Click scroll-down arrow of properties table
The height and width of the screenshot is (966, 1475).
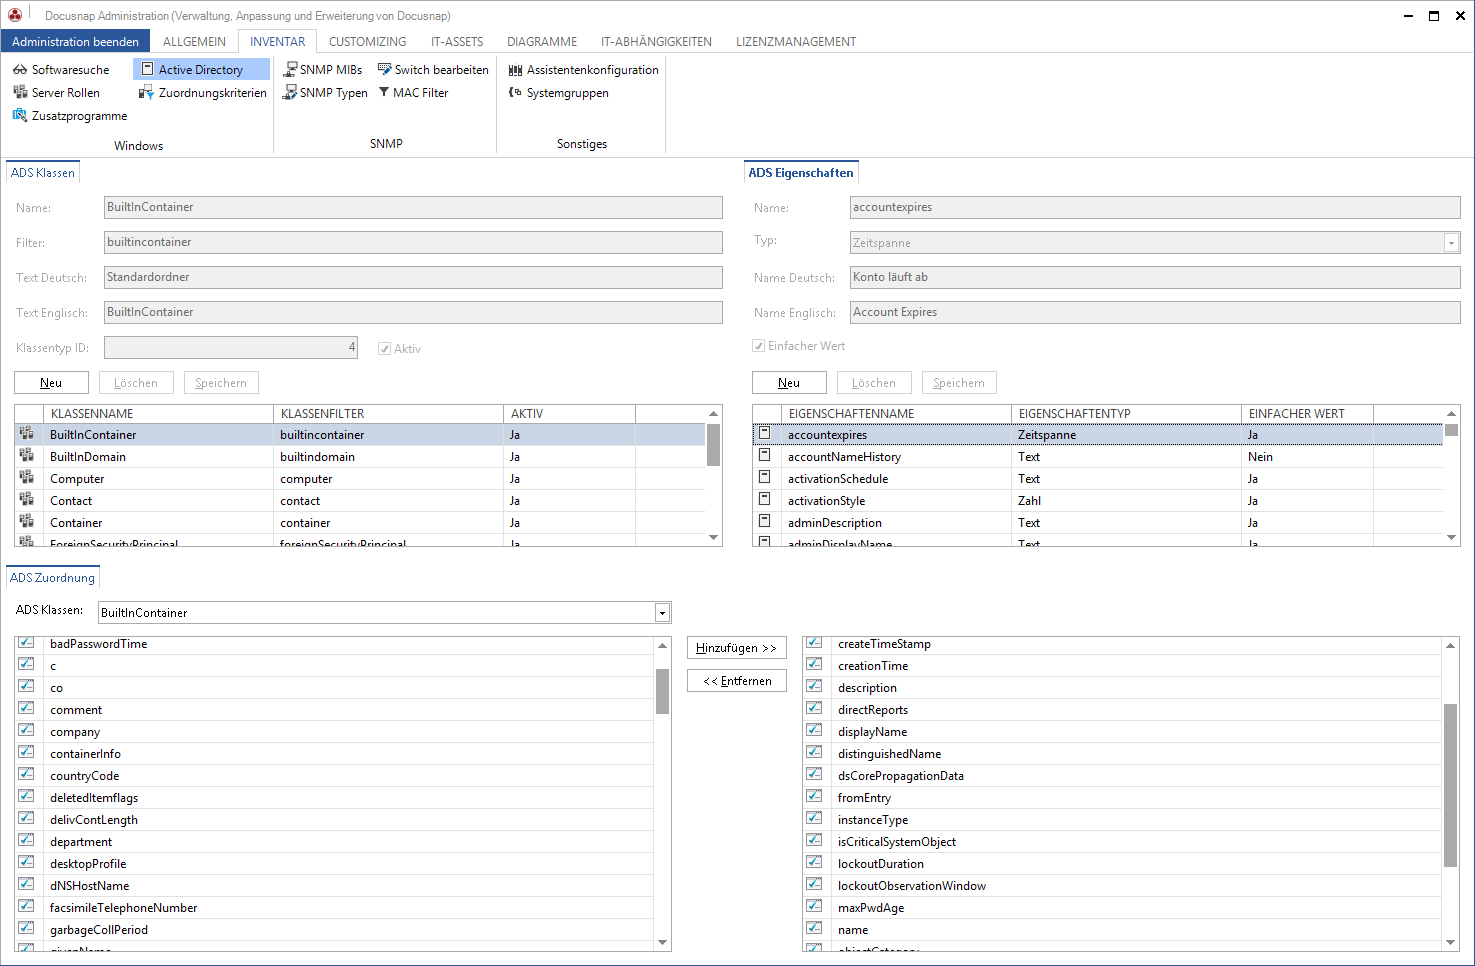pos(1452,538)
